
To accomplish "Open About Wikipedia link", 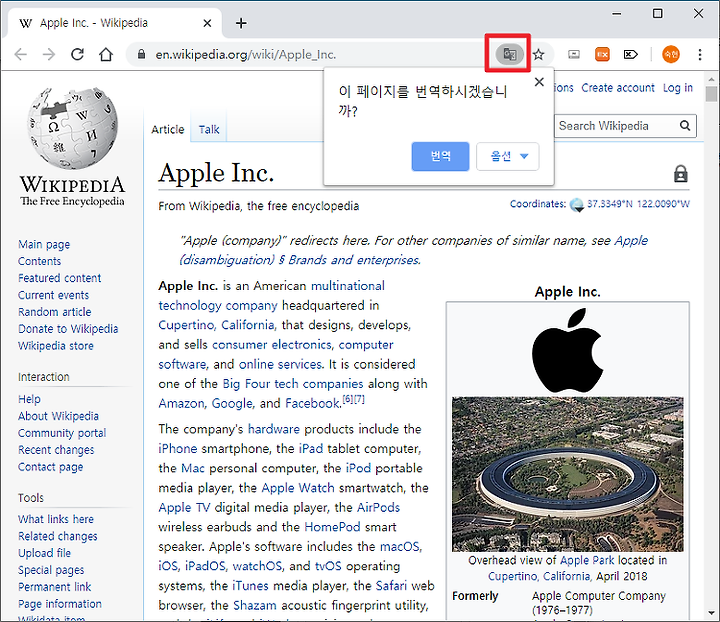I will pyautogui.click(x=58, y=416).
